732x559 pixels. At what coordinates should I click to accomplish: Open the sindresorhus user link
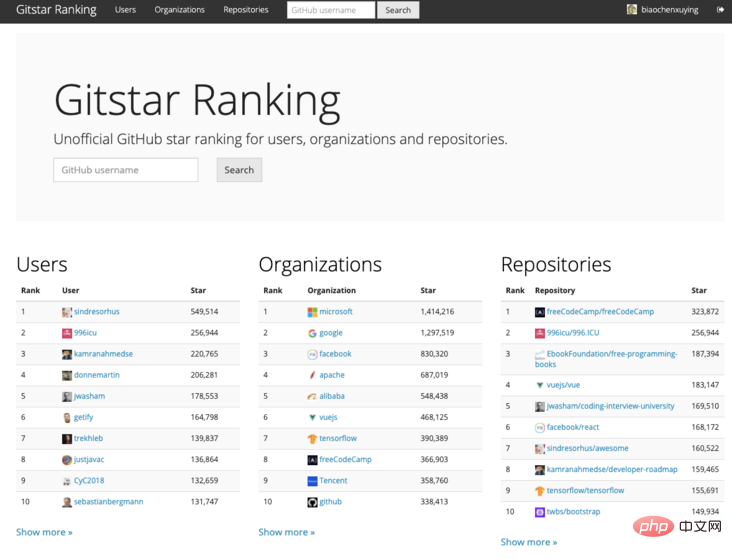pos(97,311)
